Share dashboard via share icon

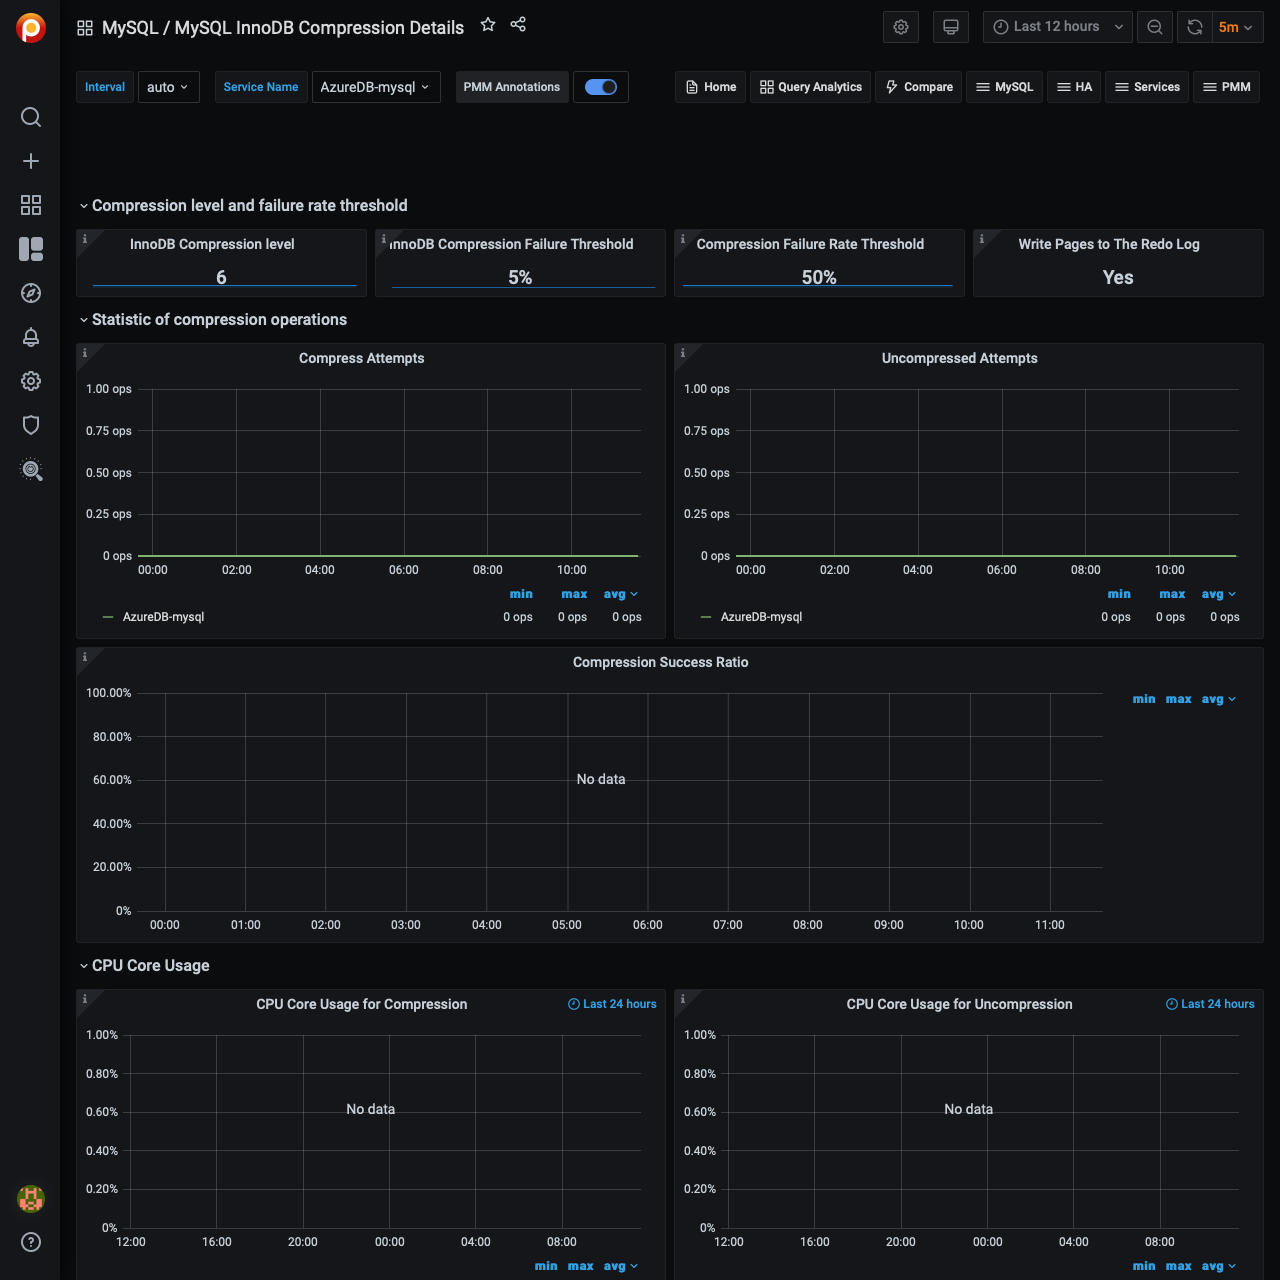coord(518,25)
